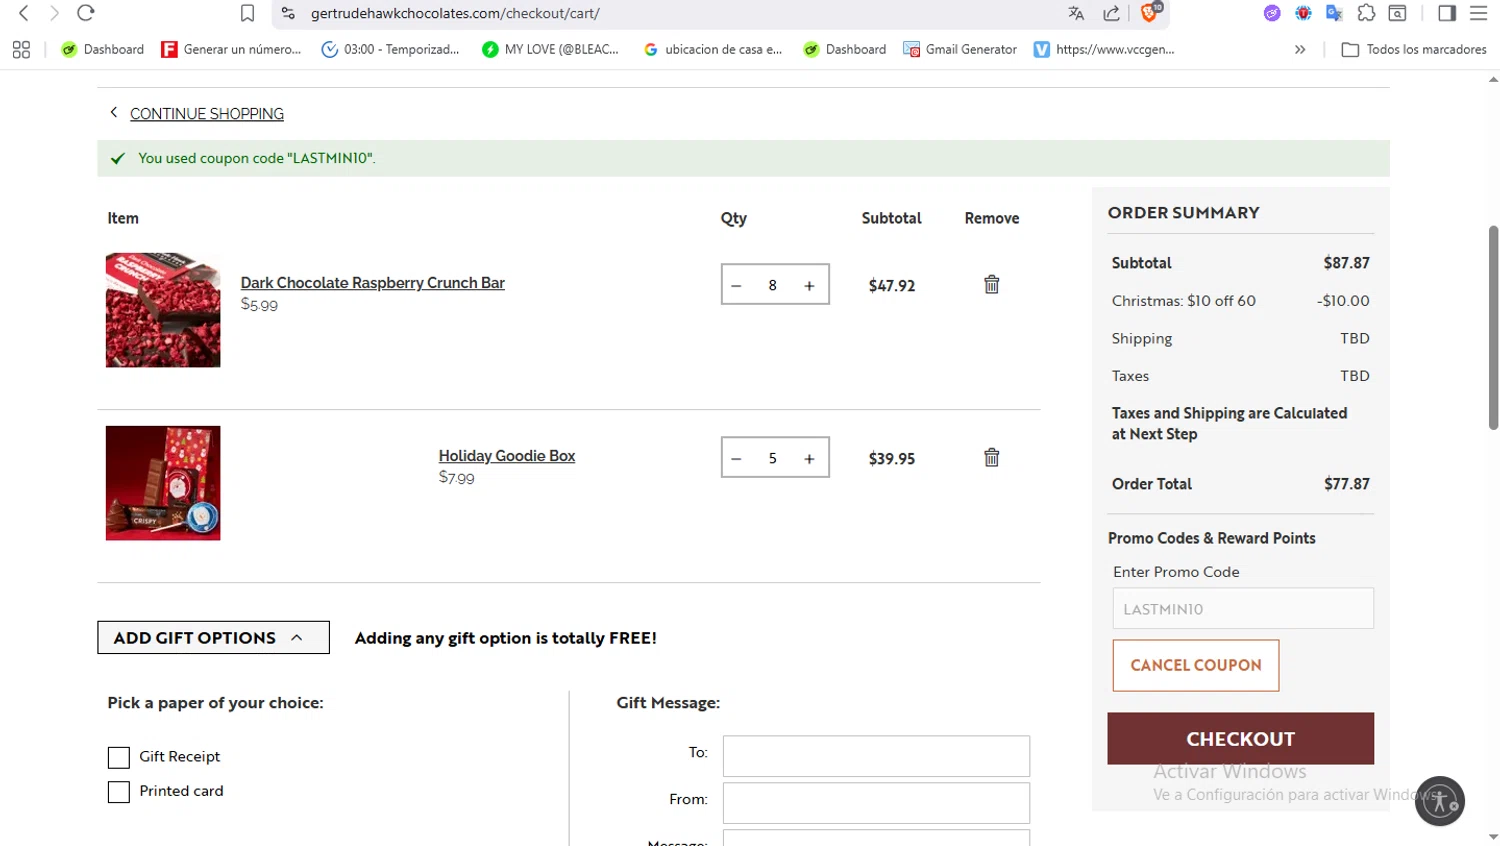Image resolution: width=1500 pixels, height=846 pixels.
Task: Increase Holiday Goodie Box quantity
Action: pos(809,458)
